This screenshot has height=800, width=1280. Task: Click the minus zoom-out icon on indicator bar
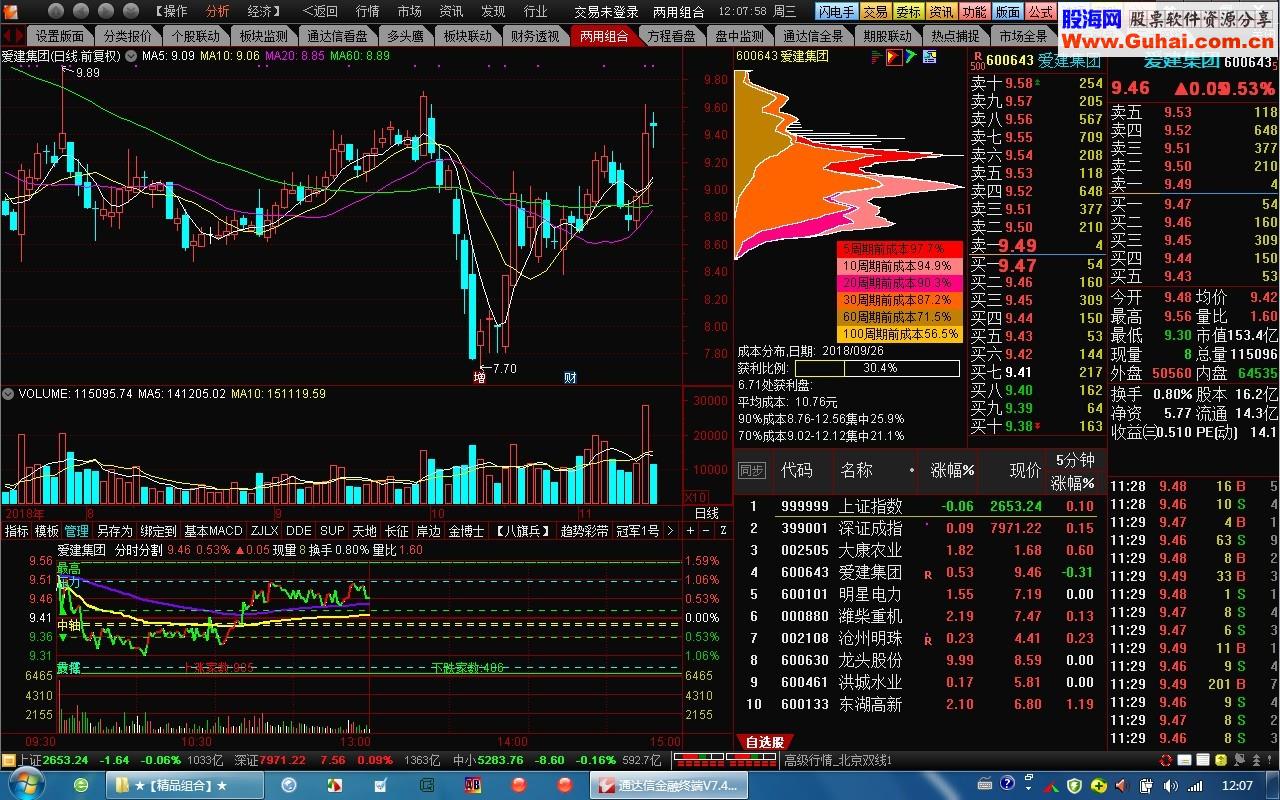[x=706, y=531]
